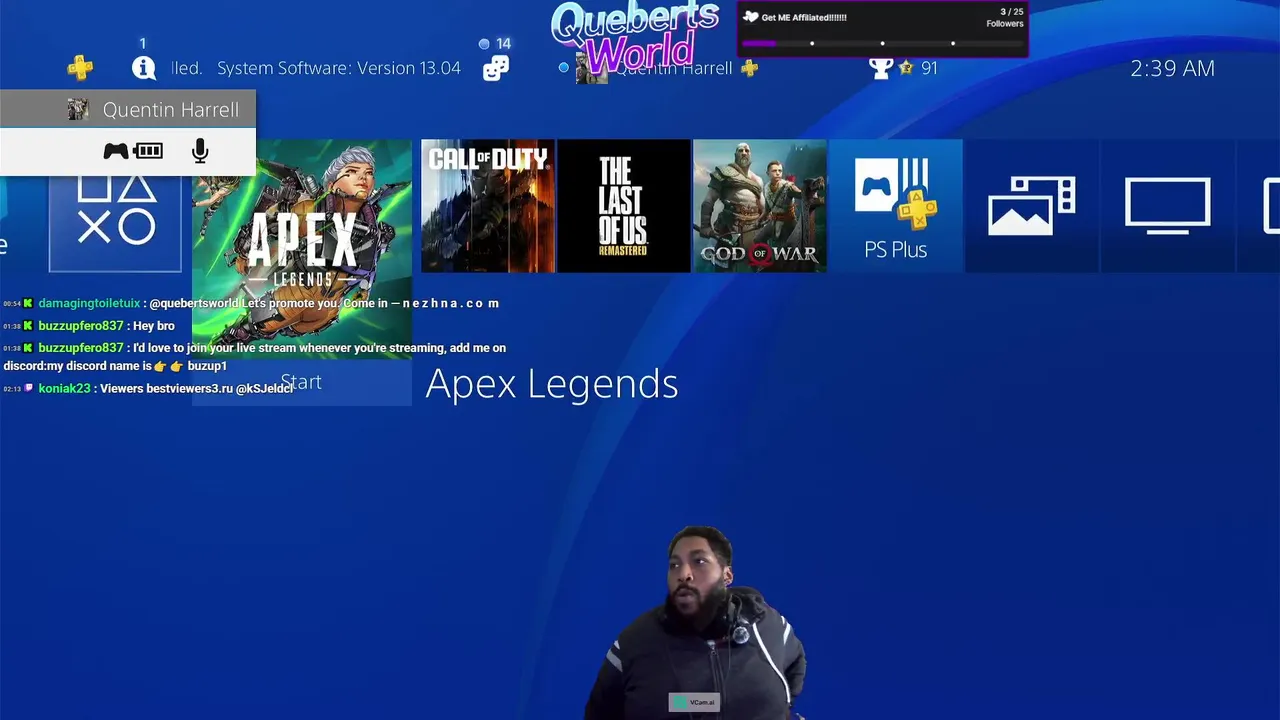The height and width of the screenshot is (720, 1280).
Task: Click the controller icon in the user popup
Action: coord(116,151)
